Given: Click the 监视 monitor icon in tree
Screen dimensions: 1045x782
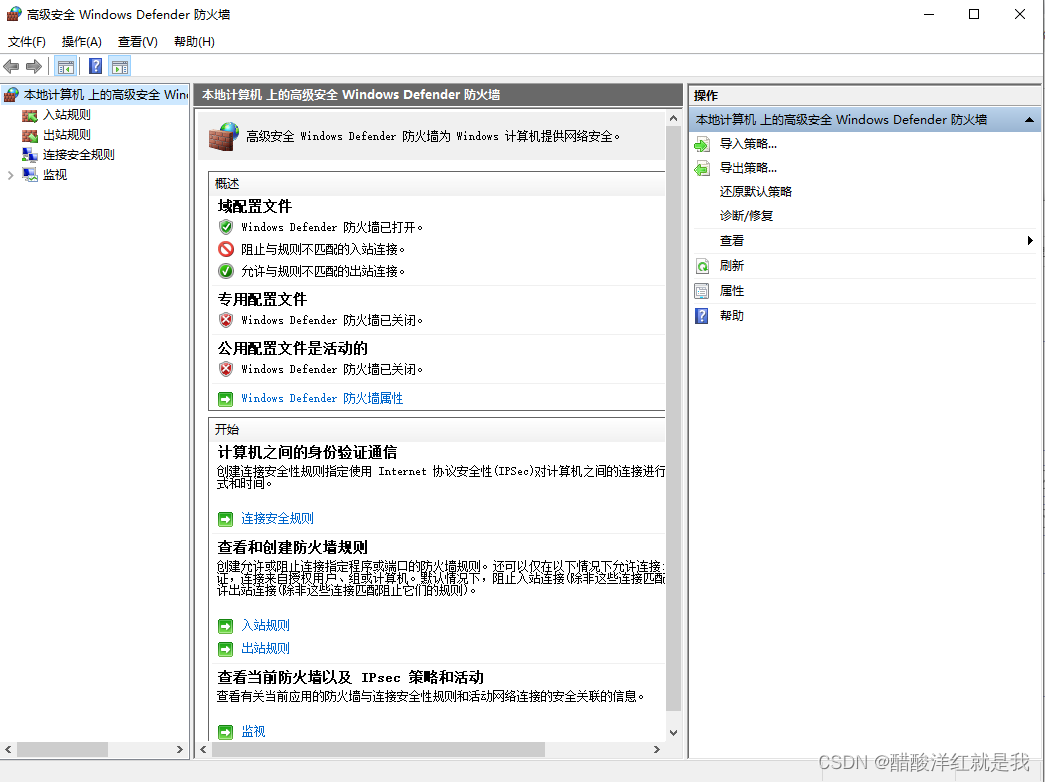Looking at the screenshot, I should click(x=29, y=175).
